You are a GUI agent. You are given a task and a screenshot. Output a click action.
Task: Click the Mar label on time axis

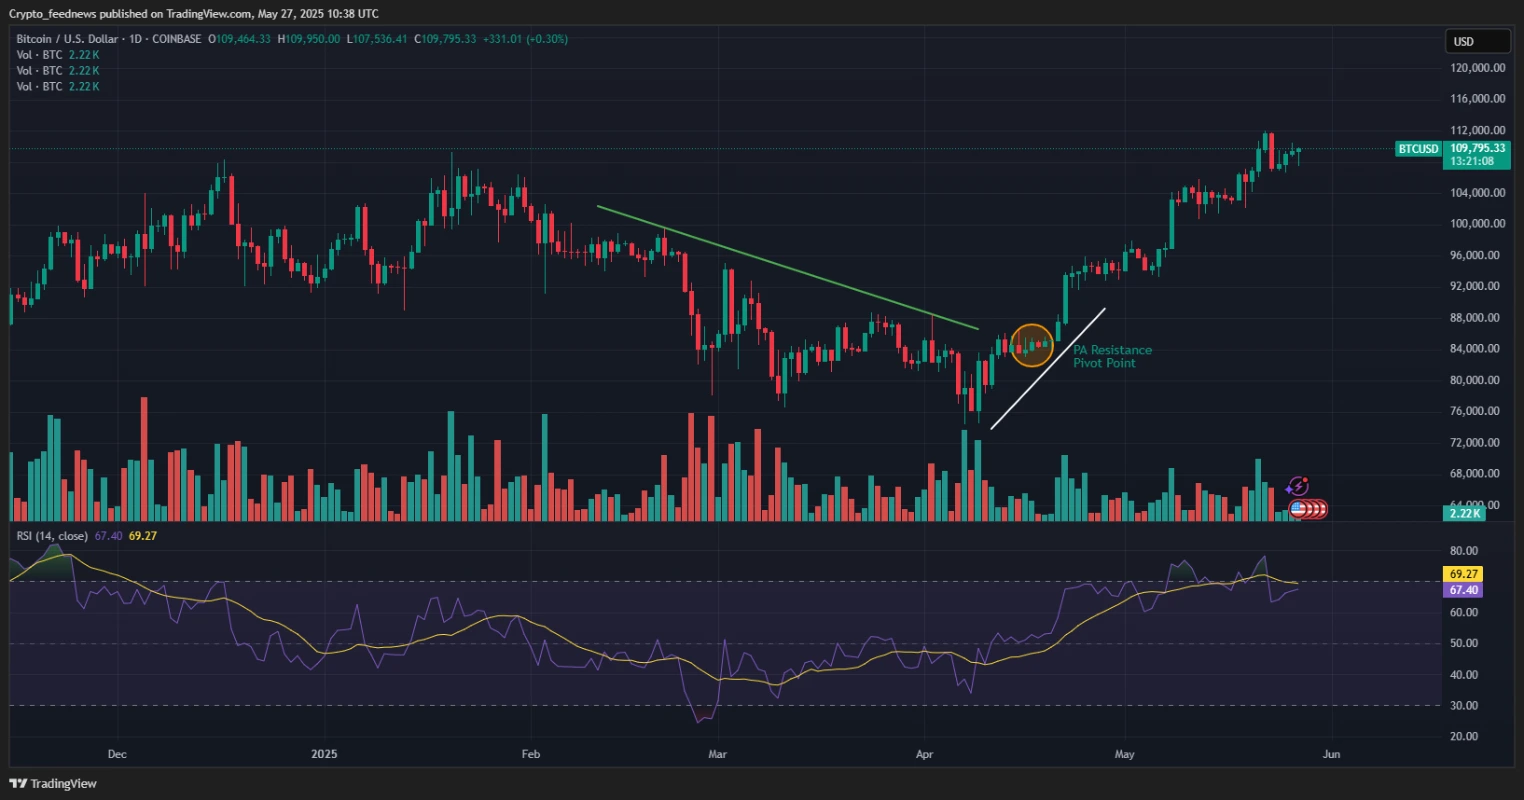point(717,754)
